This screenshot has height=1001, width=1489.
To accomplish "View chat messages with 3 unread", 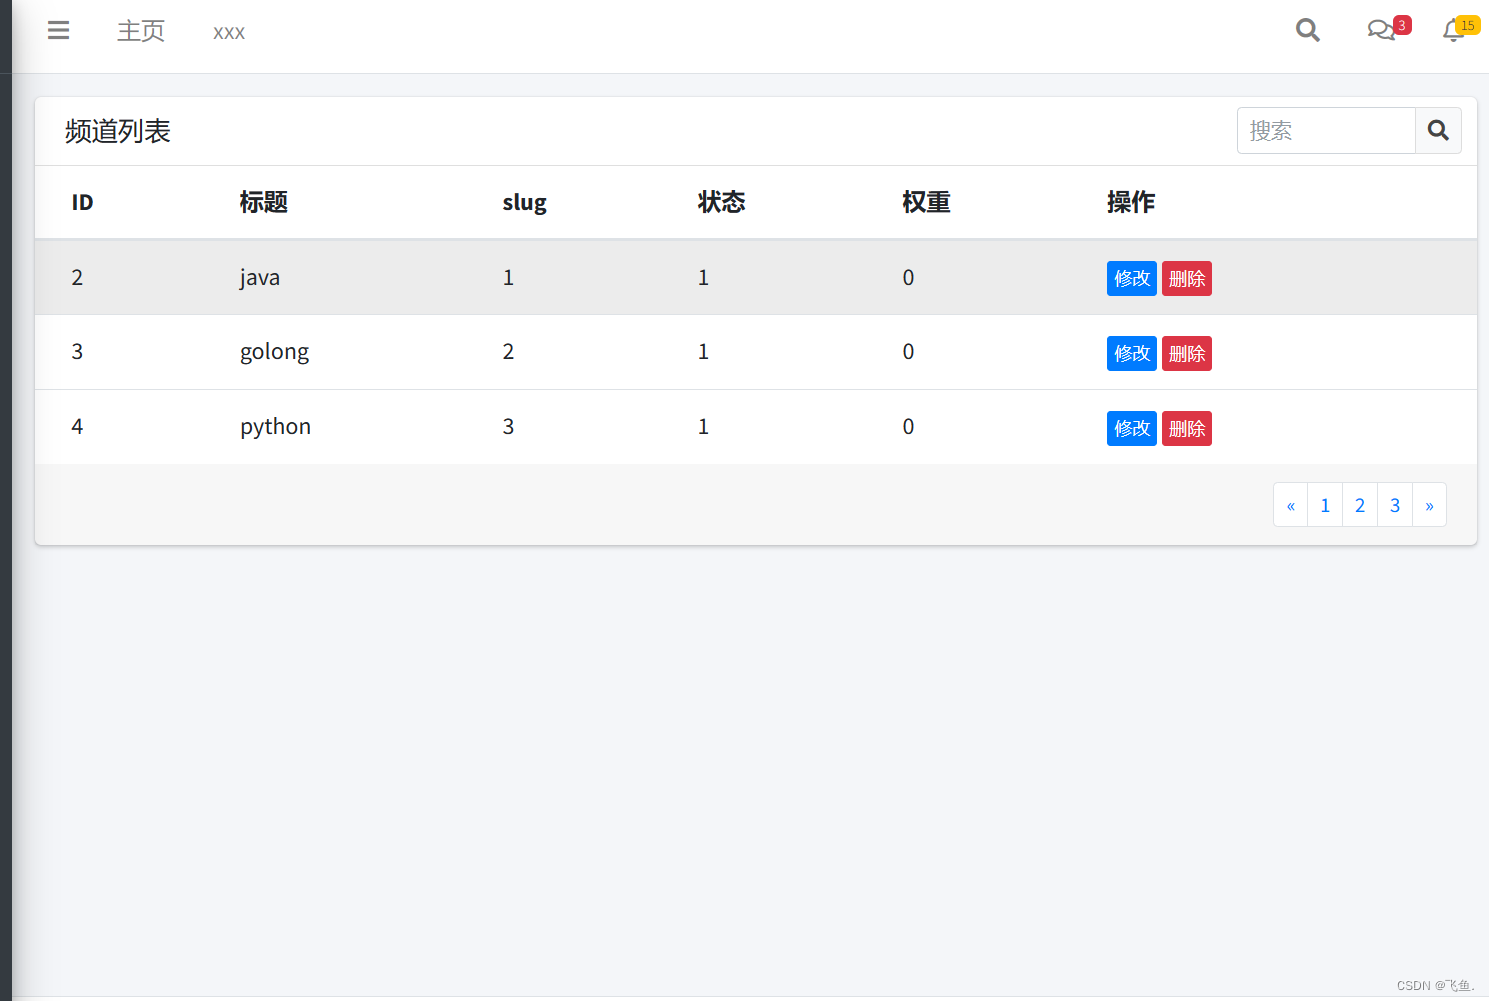I will pyautogui.click(x=1382, y=30).
